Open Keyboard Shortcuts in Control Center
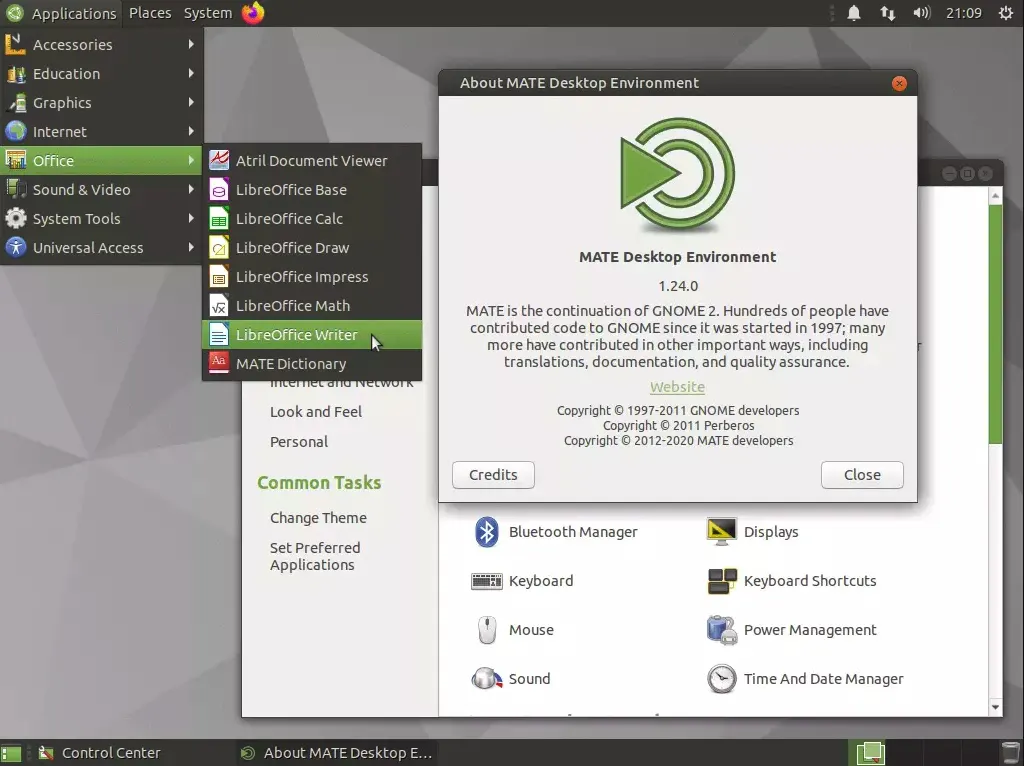1024x766 pixels. point(792,581)
